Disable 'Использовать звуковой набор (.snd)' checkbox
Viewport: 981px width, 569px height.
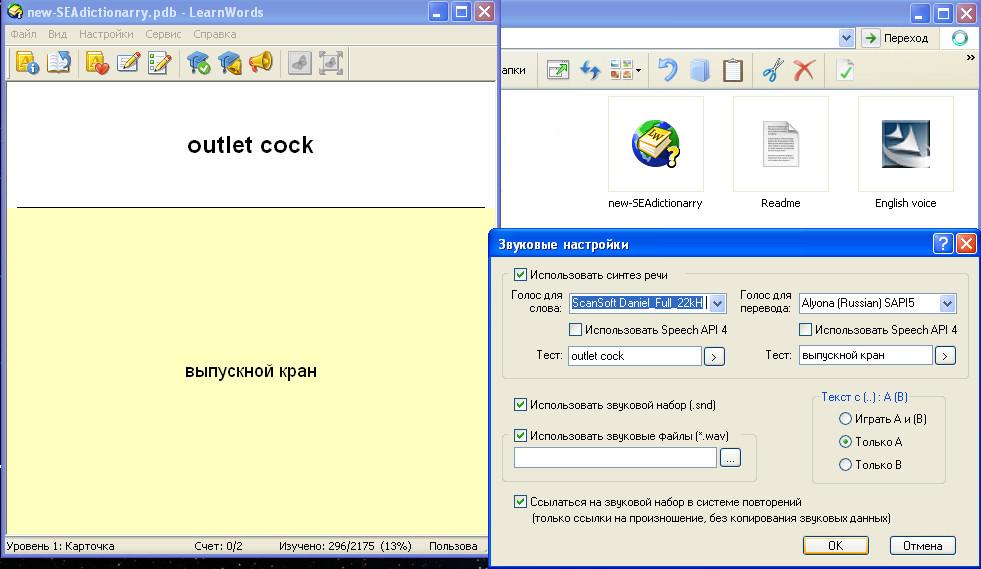pyautogui.click(x=520, y=405)
